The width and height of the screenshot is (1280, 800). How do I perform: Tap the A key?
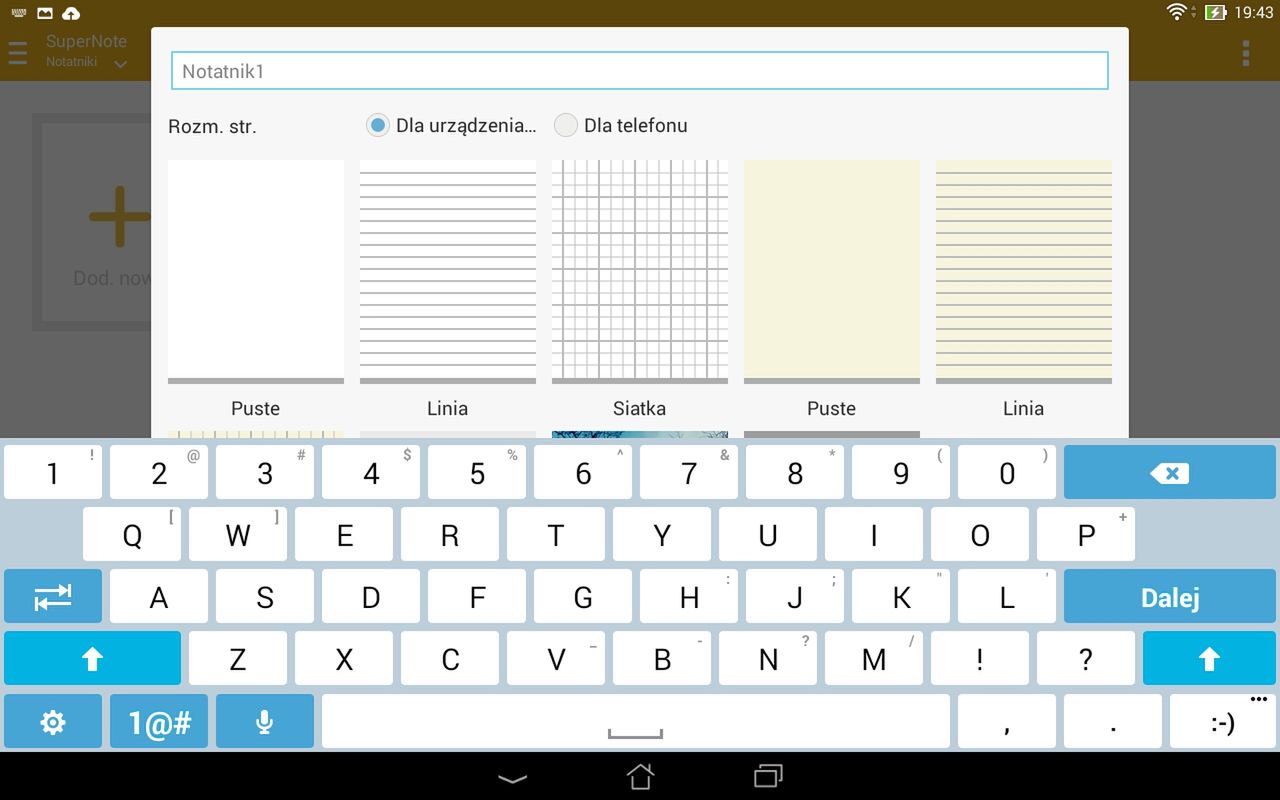pyautogui.click(x=159, y=597)
